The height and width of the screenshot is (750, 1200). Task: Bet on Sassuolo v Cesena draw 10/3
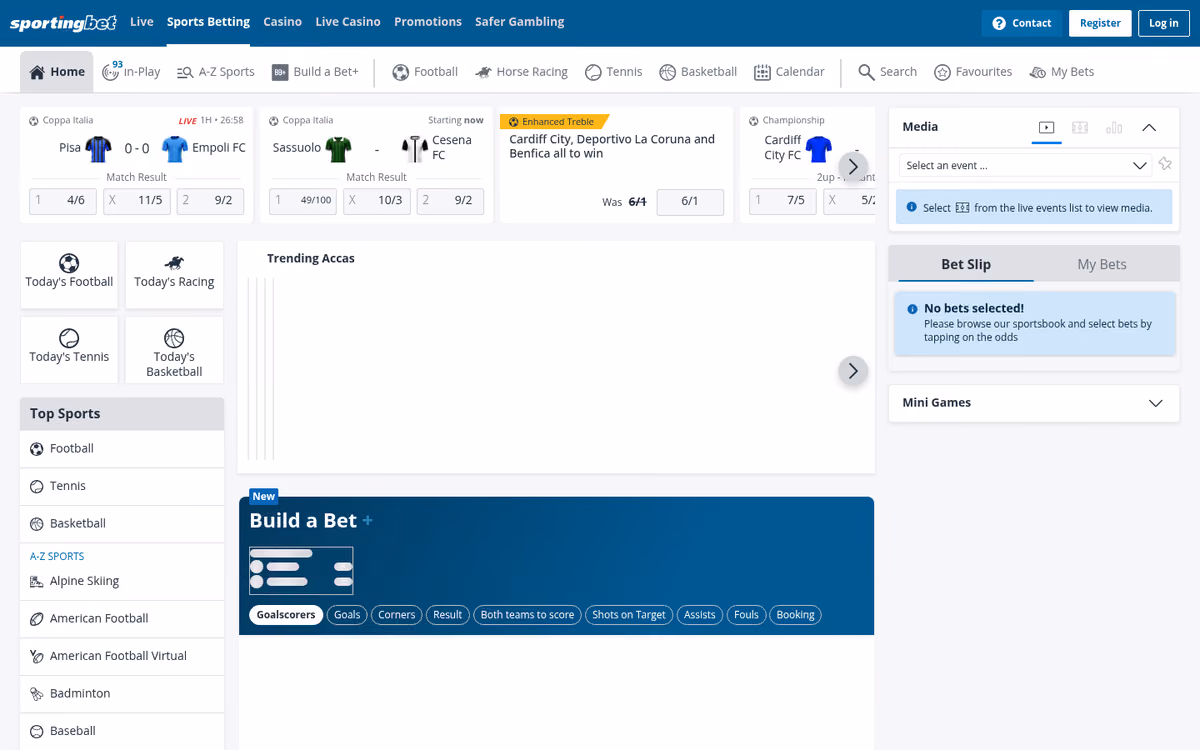[377, 201]
